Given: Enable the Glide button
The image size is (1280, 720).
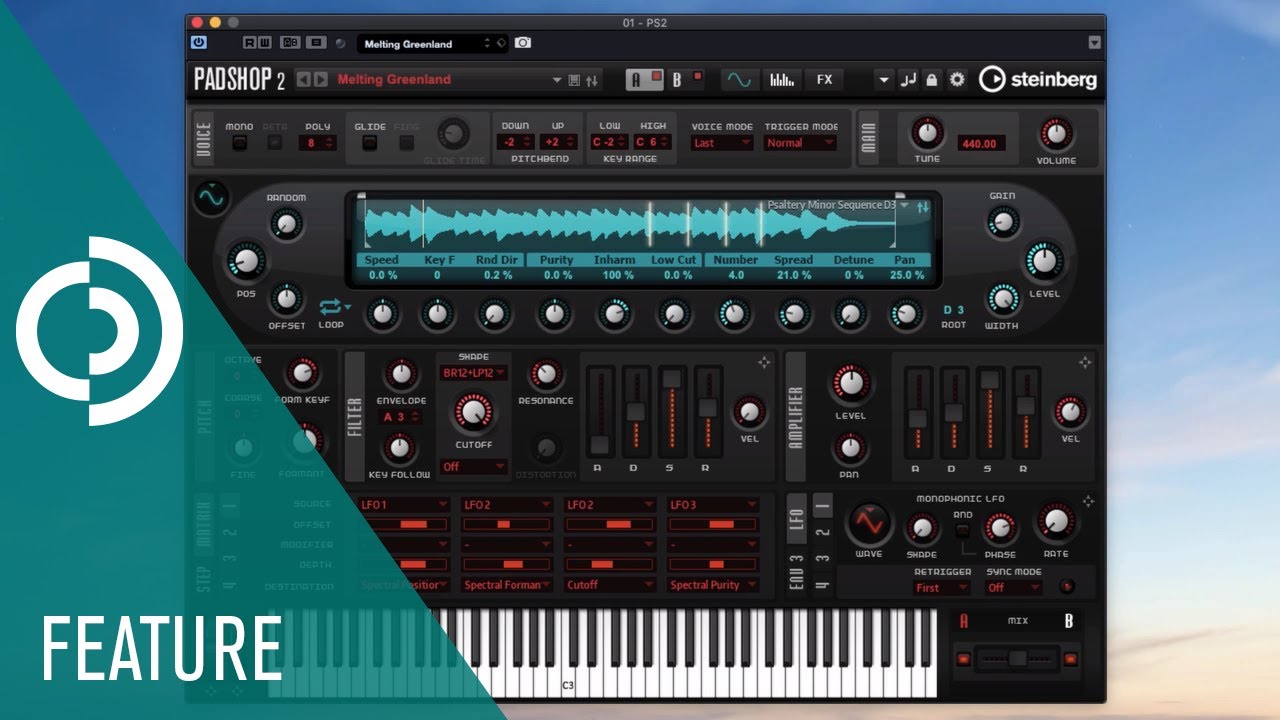Looking at the screenshot, I should [x=369, y=143].
